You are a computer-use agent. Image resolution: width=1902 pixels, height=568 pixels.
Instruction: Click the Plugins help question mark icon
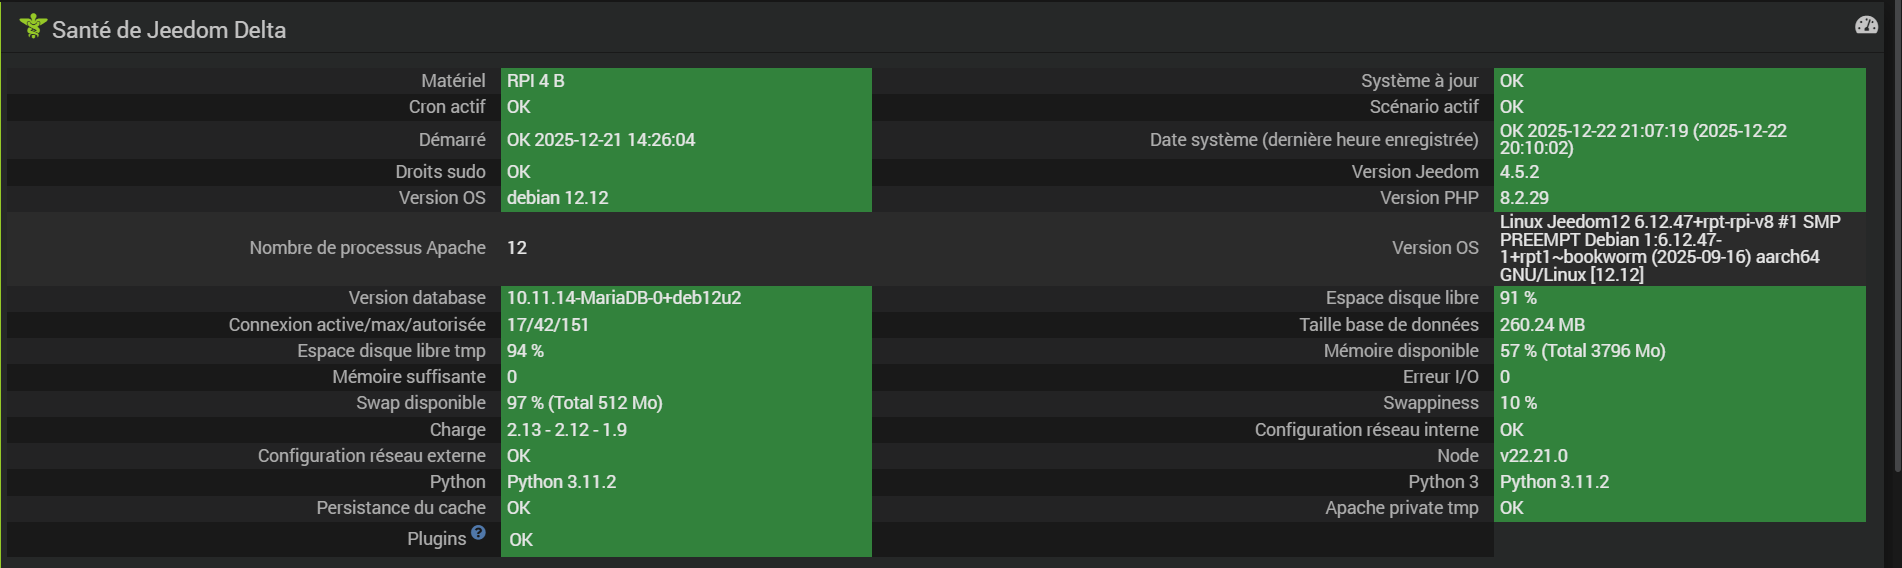coord(478,533)
